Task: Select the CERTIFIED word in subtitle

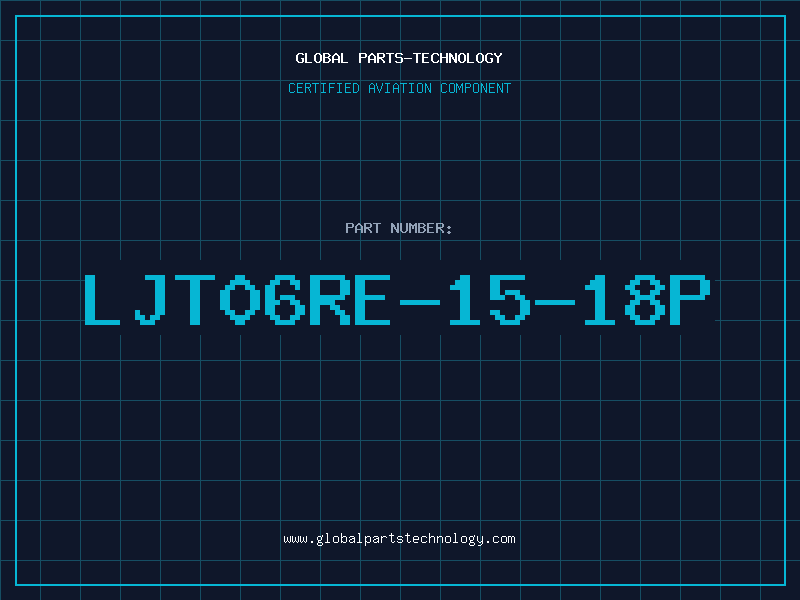Action: point(324,88)
